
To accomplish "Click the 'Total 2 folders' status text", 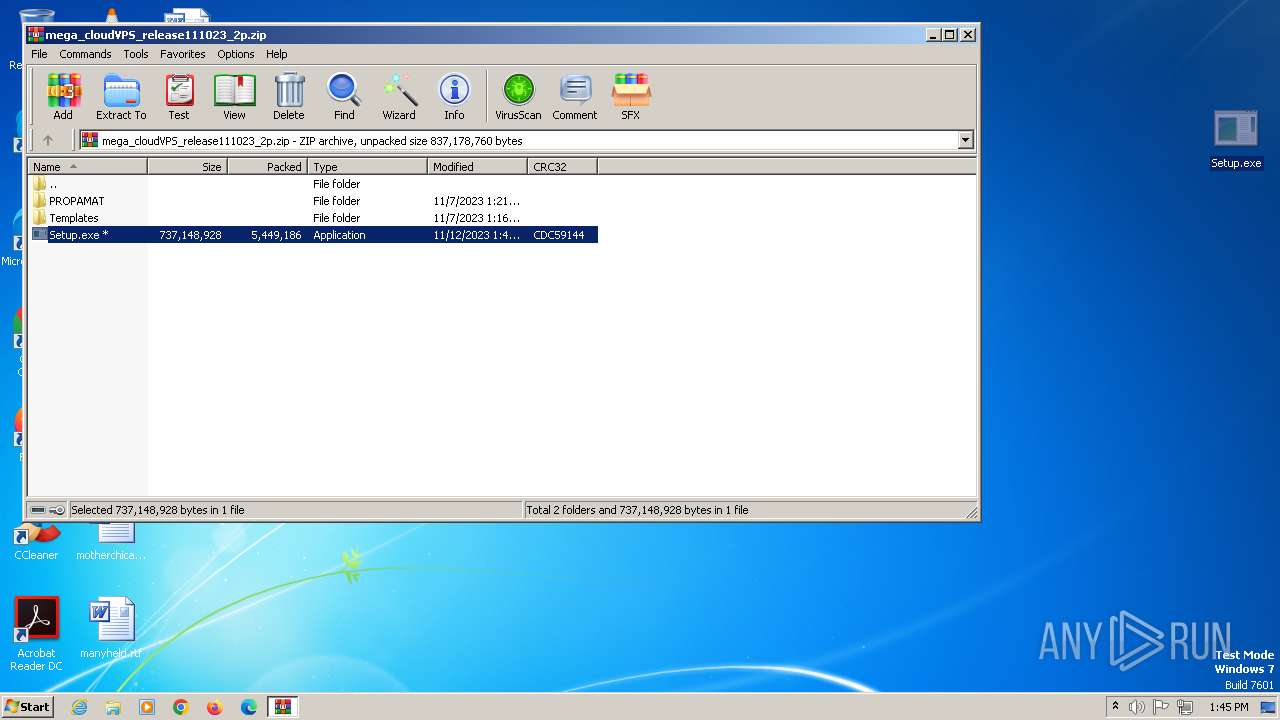I will tap(637, 510).
